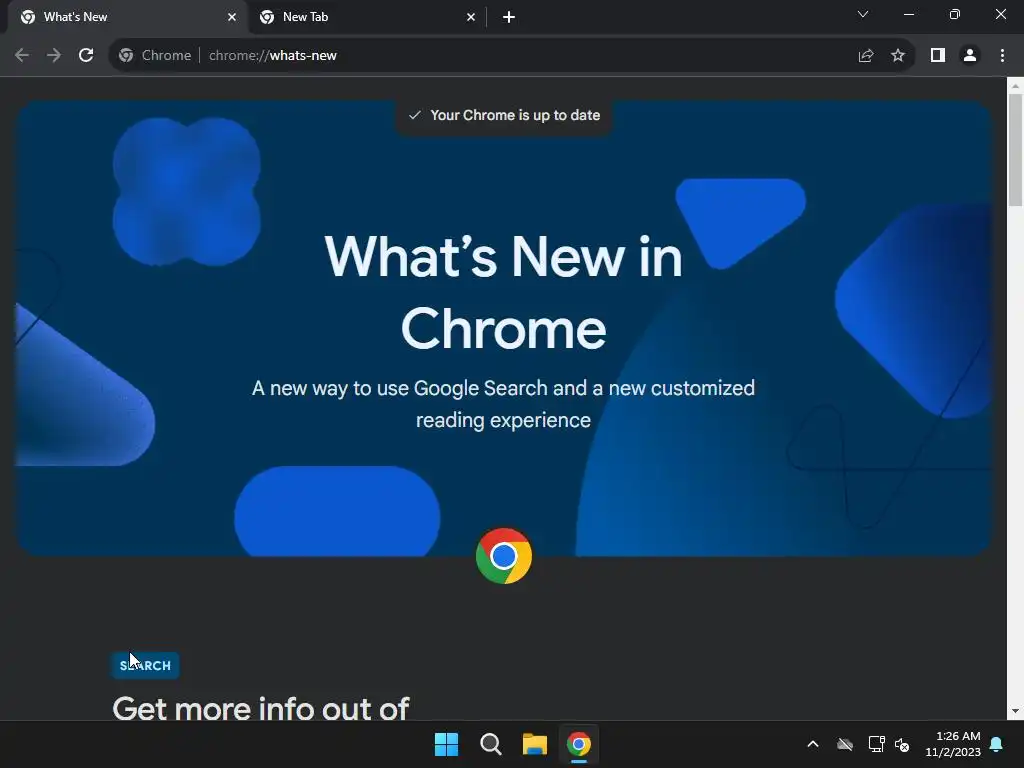Screen dimensions: 1024x768
Task: Click the 'Your Chrome is up to date' notice
Action: click(504, 116)
